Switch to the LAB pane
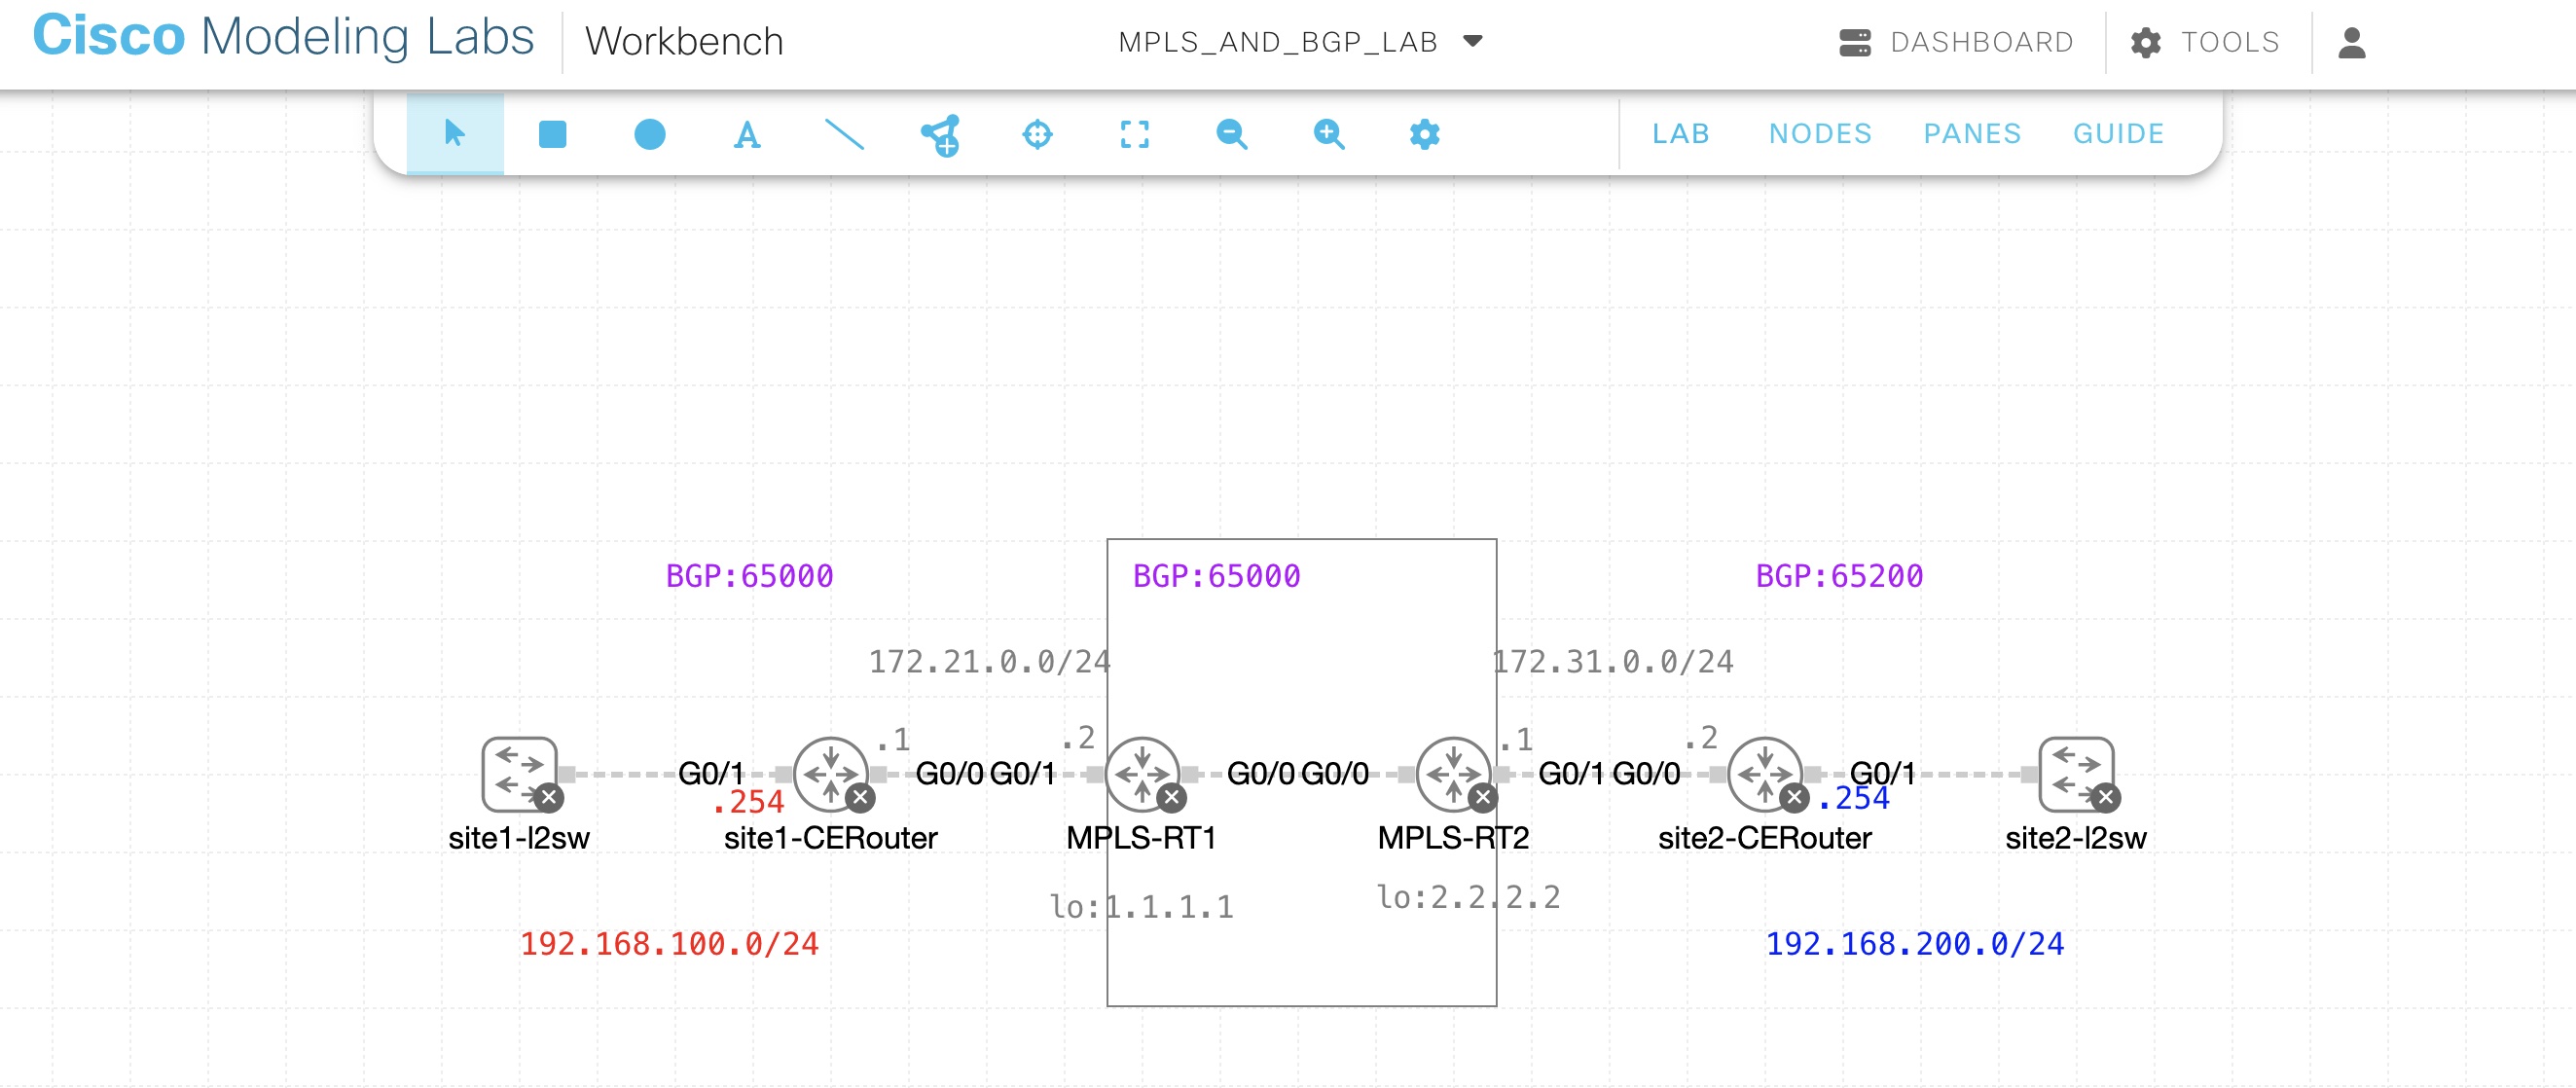Image resolution: width=2576 pixels, height=1088 pixels. [x=1680, y=133]
